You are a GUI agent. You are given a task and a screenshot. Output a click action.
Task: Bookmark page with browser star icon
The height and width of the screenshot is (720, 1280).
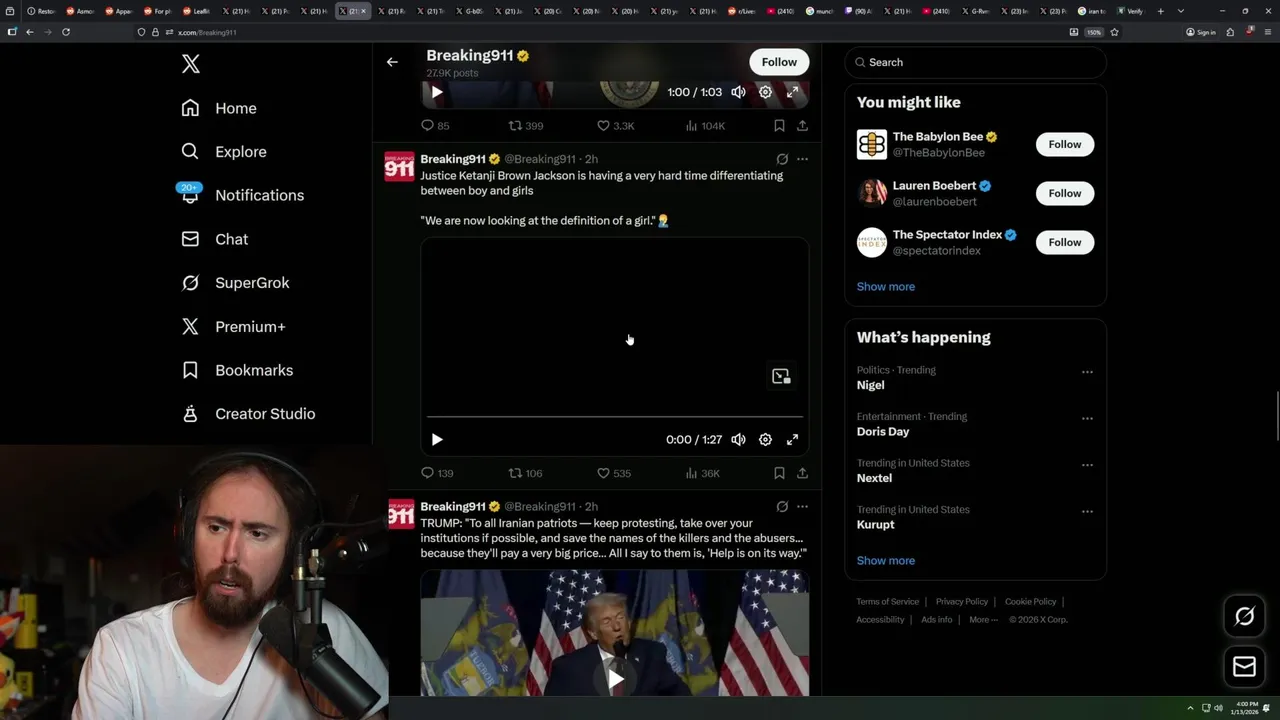pos(1114,32)
